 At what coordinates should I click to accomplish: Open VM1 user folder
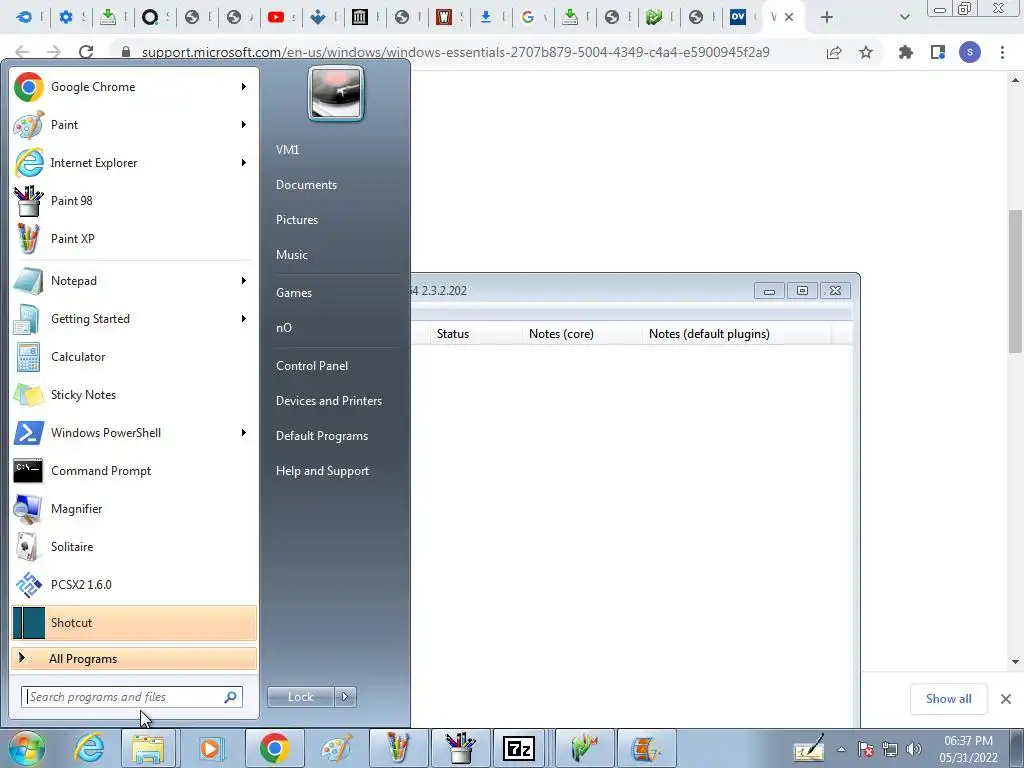click(x=287, y=150)
